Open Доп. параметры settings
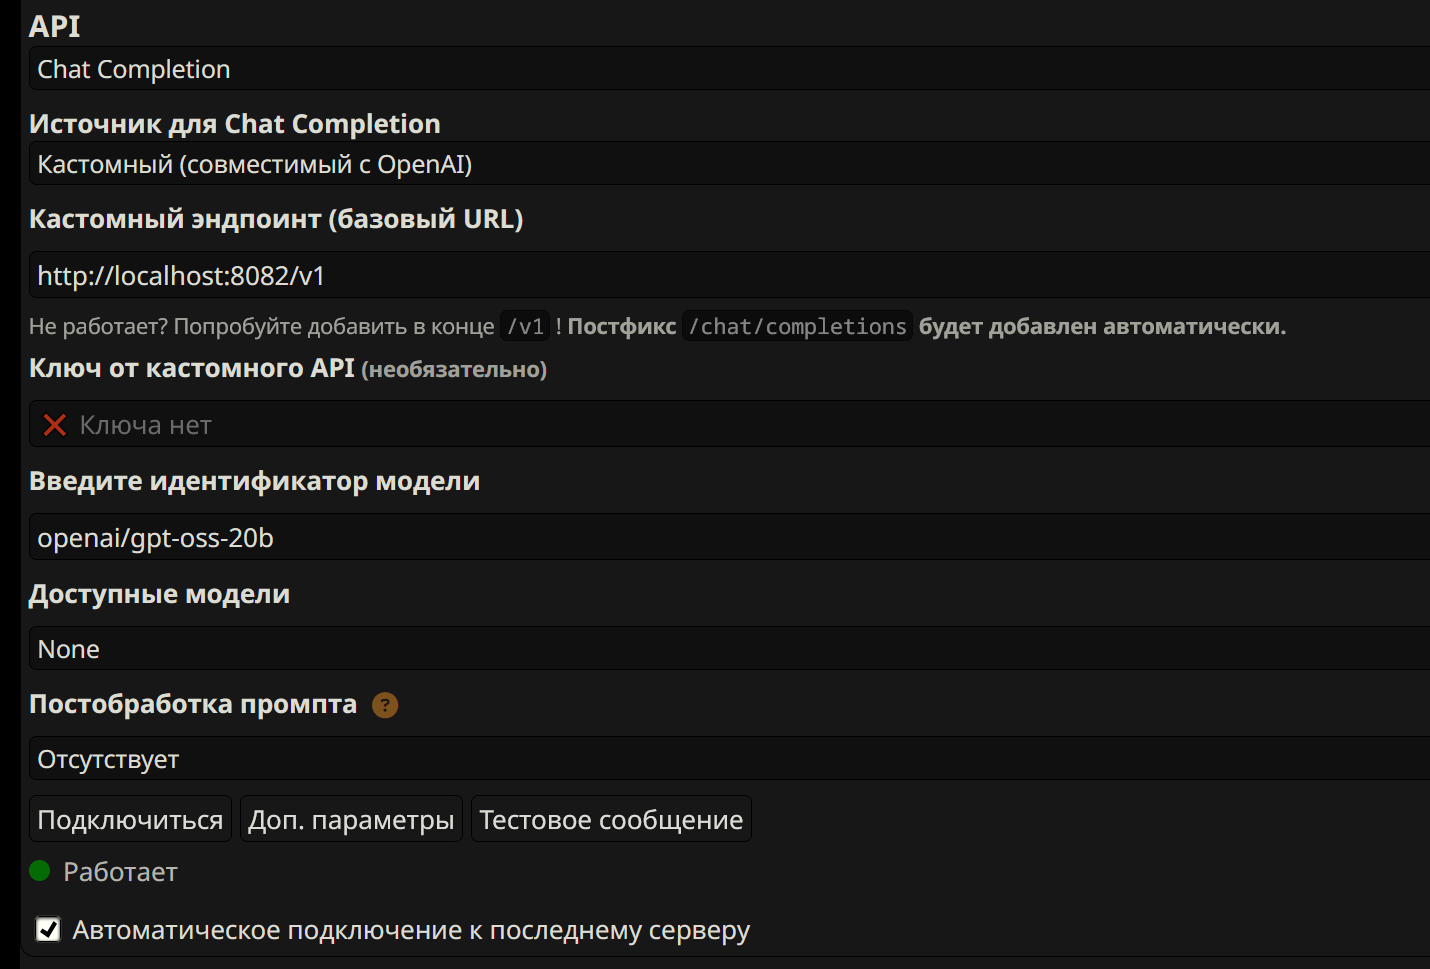1430x969 pixels. pyautogui.click(x=351, y=819)
